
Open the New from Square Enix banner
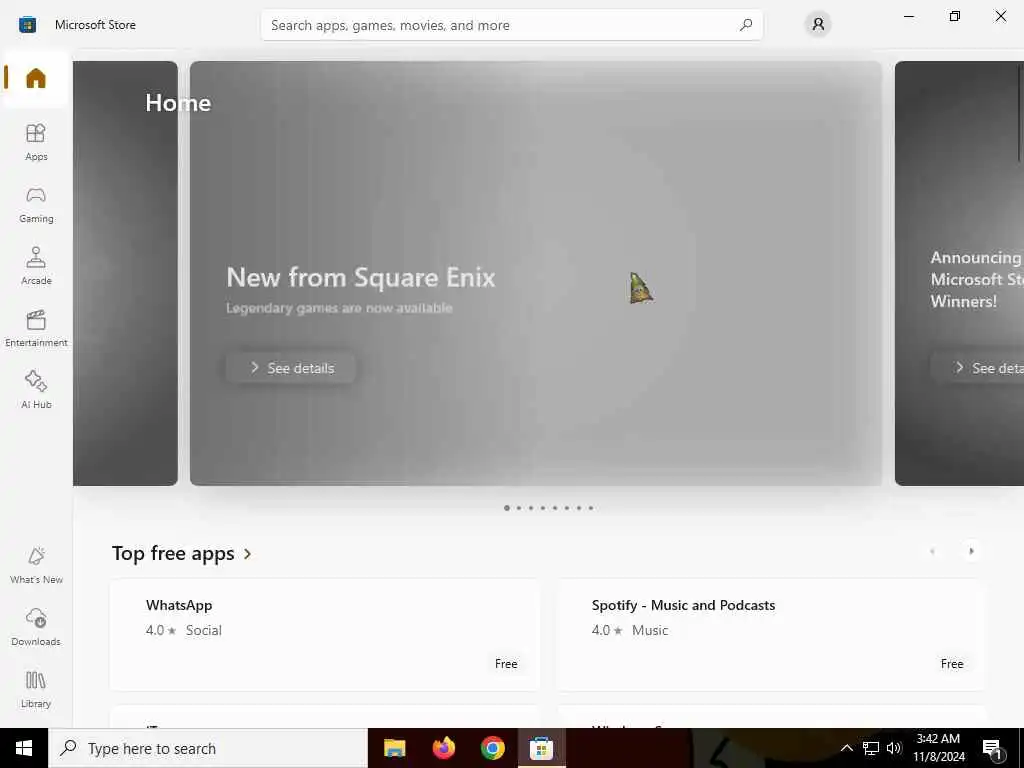pyautogui.click(x=536, y=273)
